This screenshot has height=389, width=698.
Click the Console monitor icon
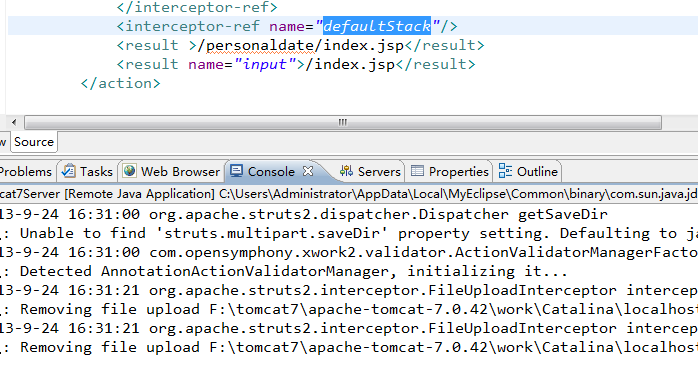[236, 171]
